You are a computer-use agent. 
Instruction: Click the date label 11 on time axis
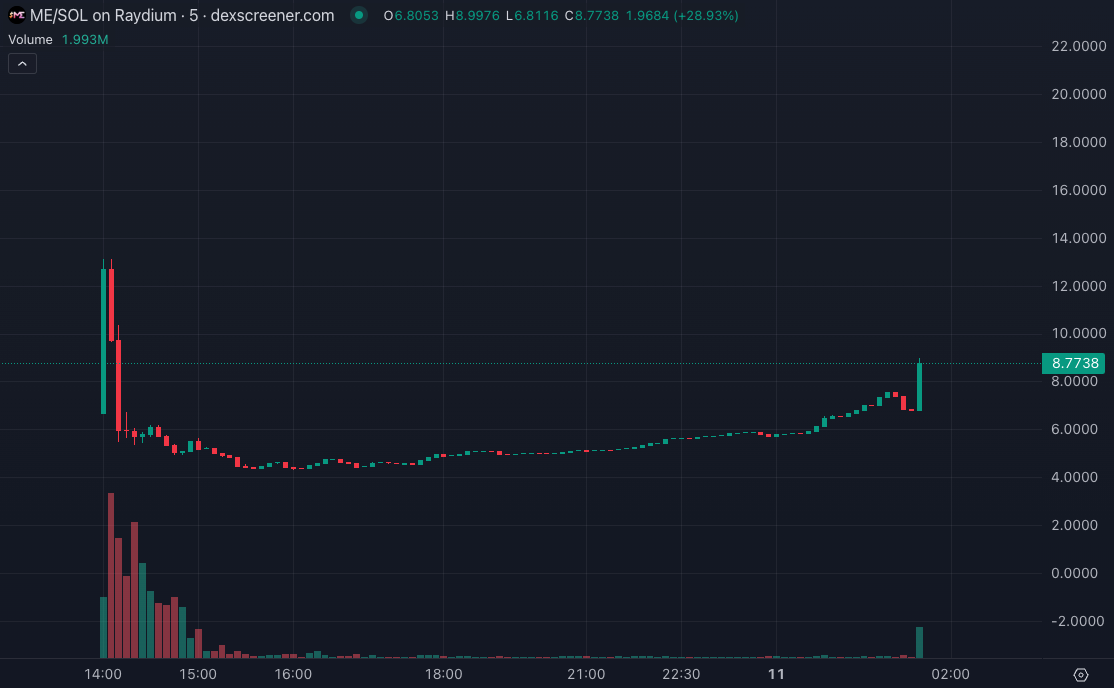(x=776, y=674)
